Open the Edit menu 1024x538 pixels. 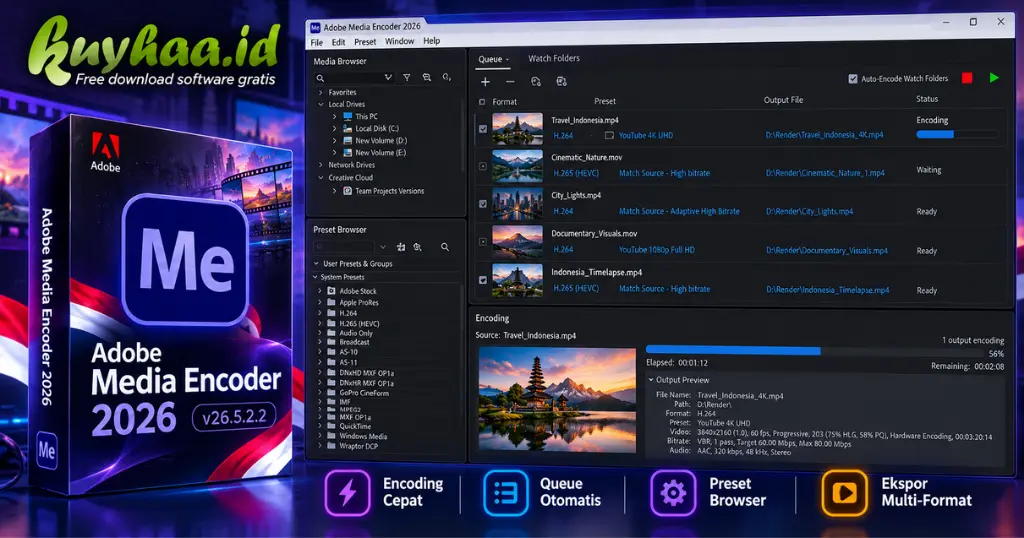[x=338, y=42]
